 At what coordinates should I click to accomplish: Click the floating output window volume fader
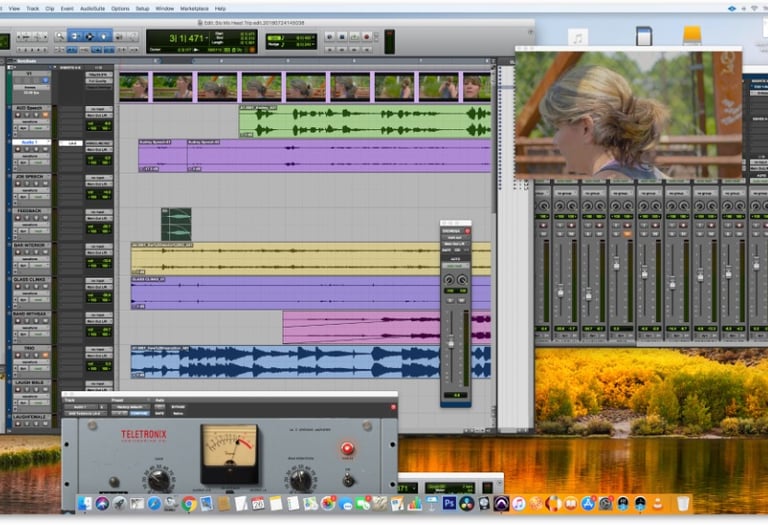pos(451,342)
